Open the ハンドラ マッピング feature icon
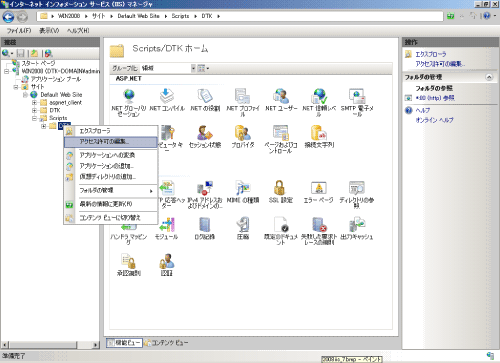Screen dimensions: 500x363 click(x=129, y=227)
